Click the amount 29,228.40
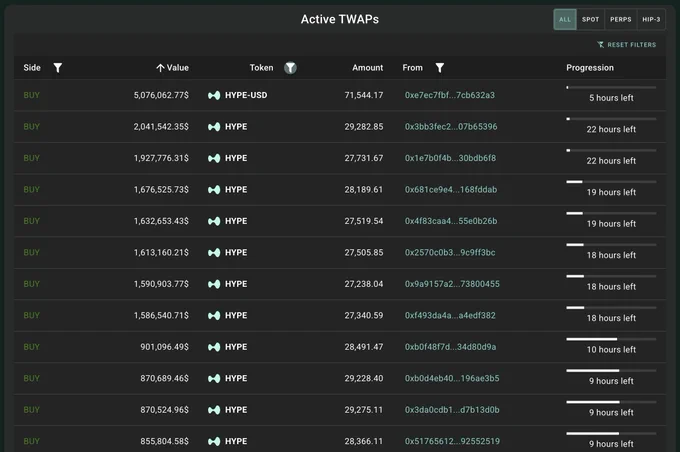This screenshot has width=680, height=452. (364, 378)
